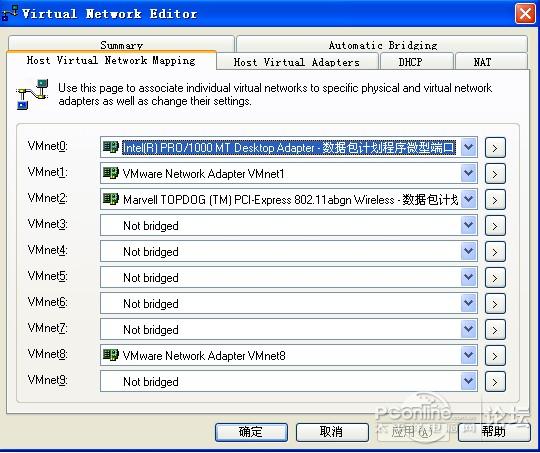Confirm with the 确定 button

[251, 432]
